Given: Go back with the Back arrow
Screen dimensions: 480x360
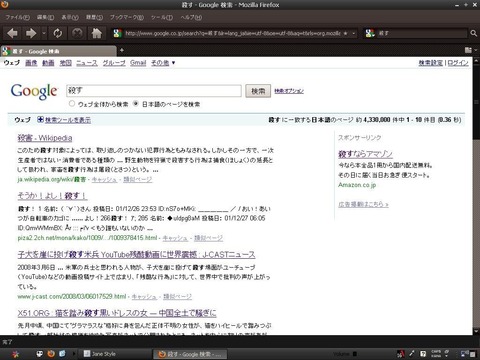Looking at the screenshot, I should coord(12,33).
